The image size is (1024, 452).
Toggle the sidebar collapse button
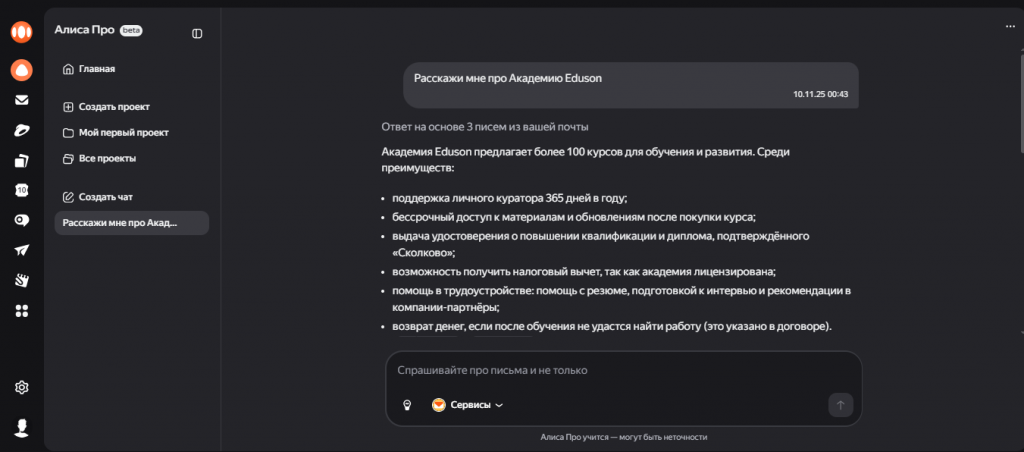[197, 33]
